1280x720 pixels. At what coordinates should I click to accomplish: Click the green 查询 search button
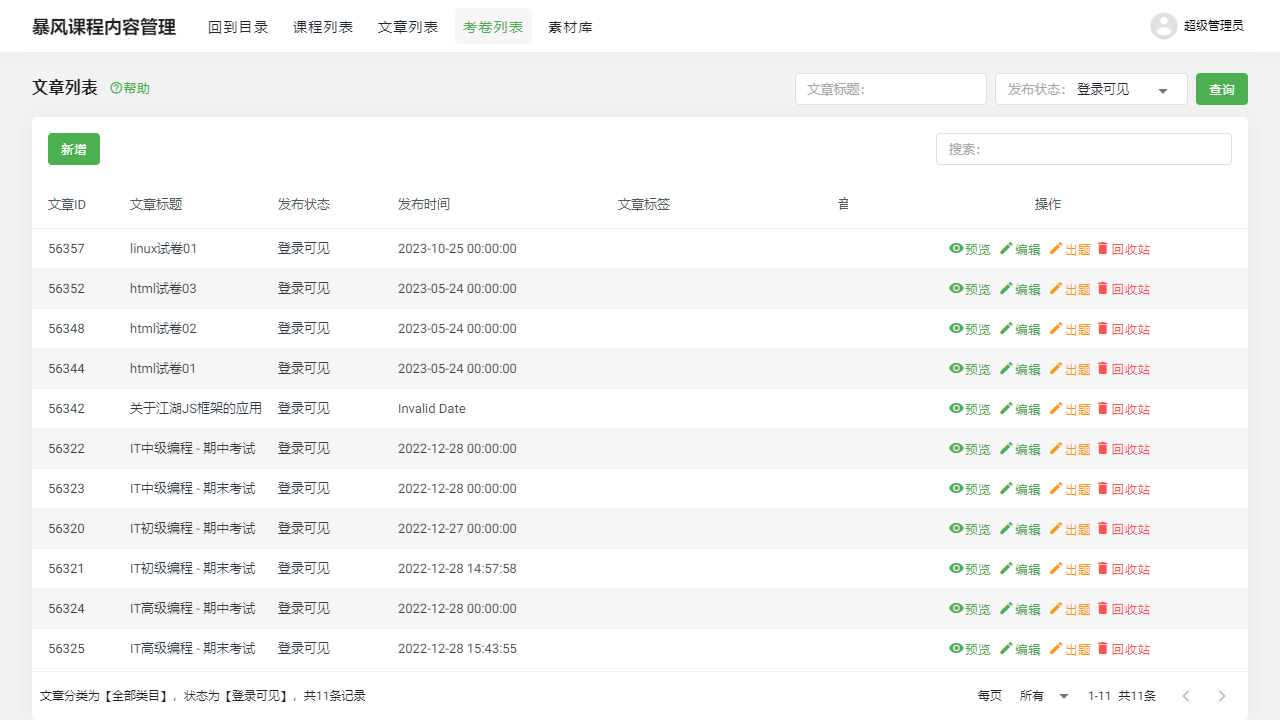click(1221, 88)
